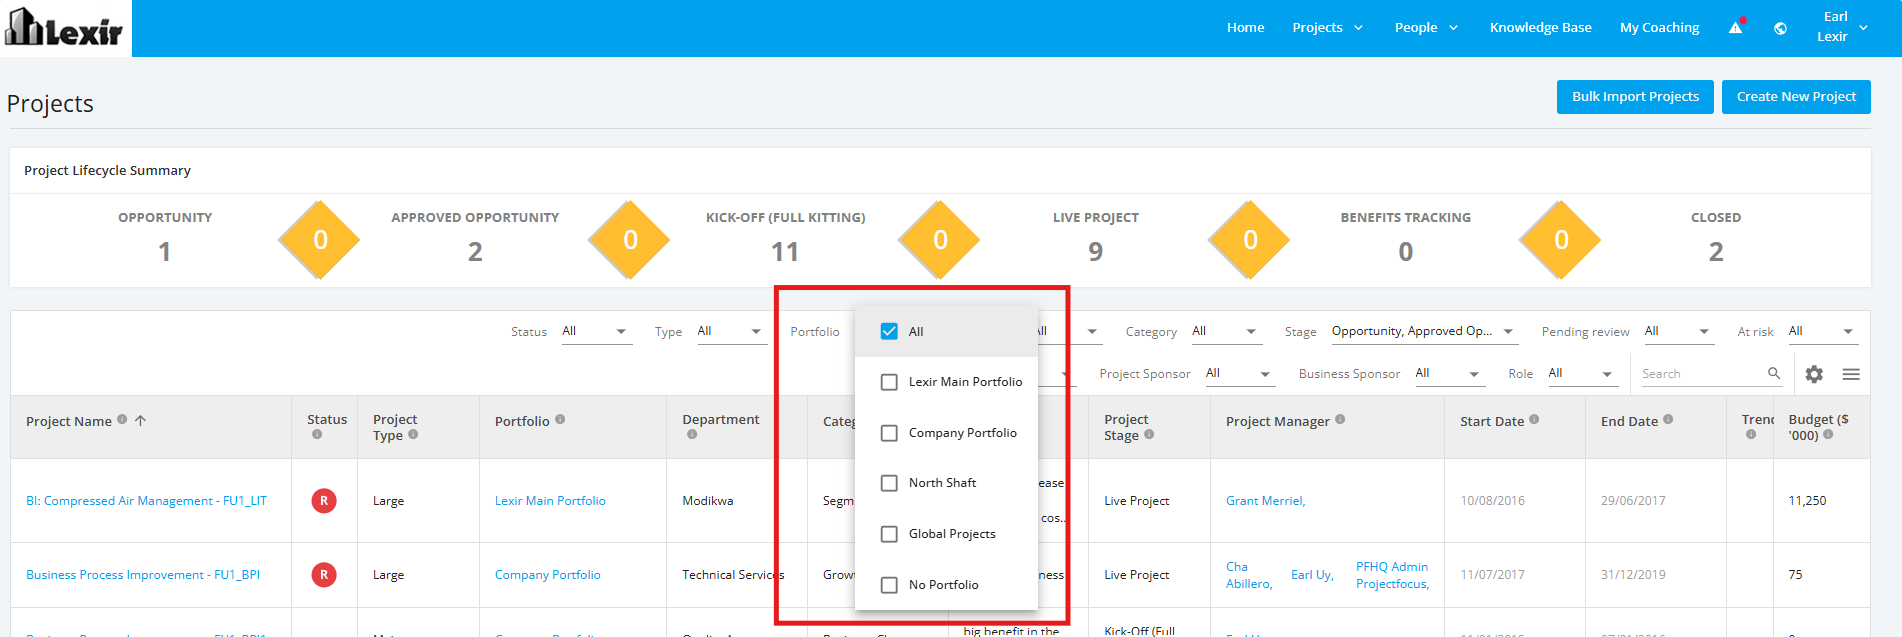This screenshot has width=1902, height=637.
Task: Click the search magnifier icon
Action: click(1774, 373)
